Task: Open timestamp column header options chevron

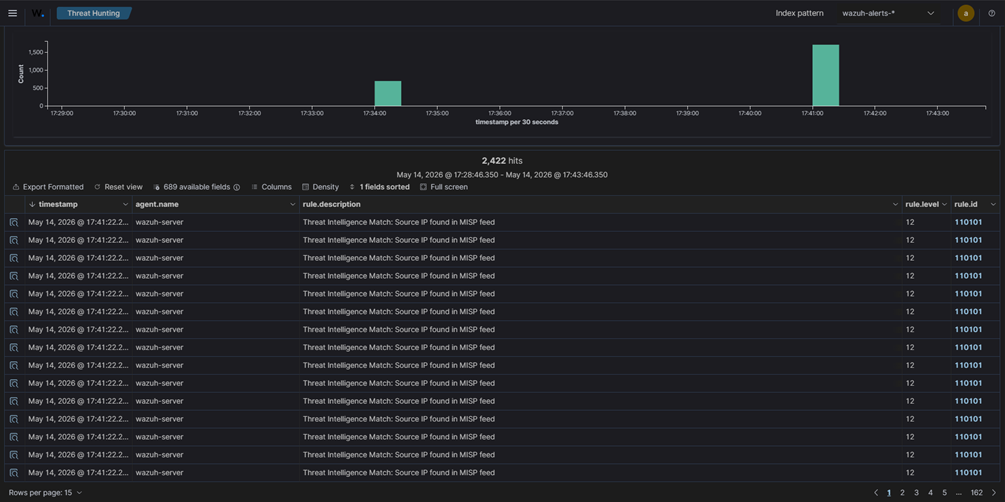Action: click(x=125, y=205)
